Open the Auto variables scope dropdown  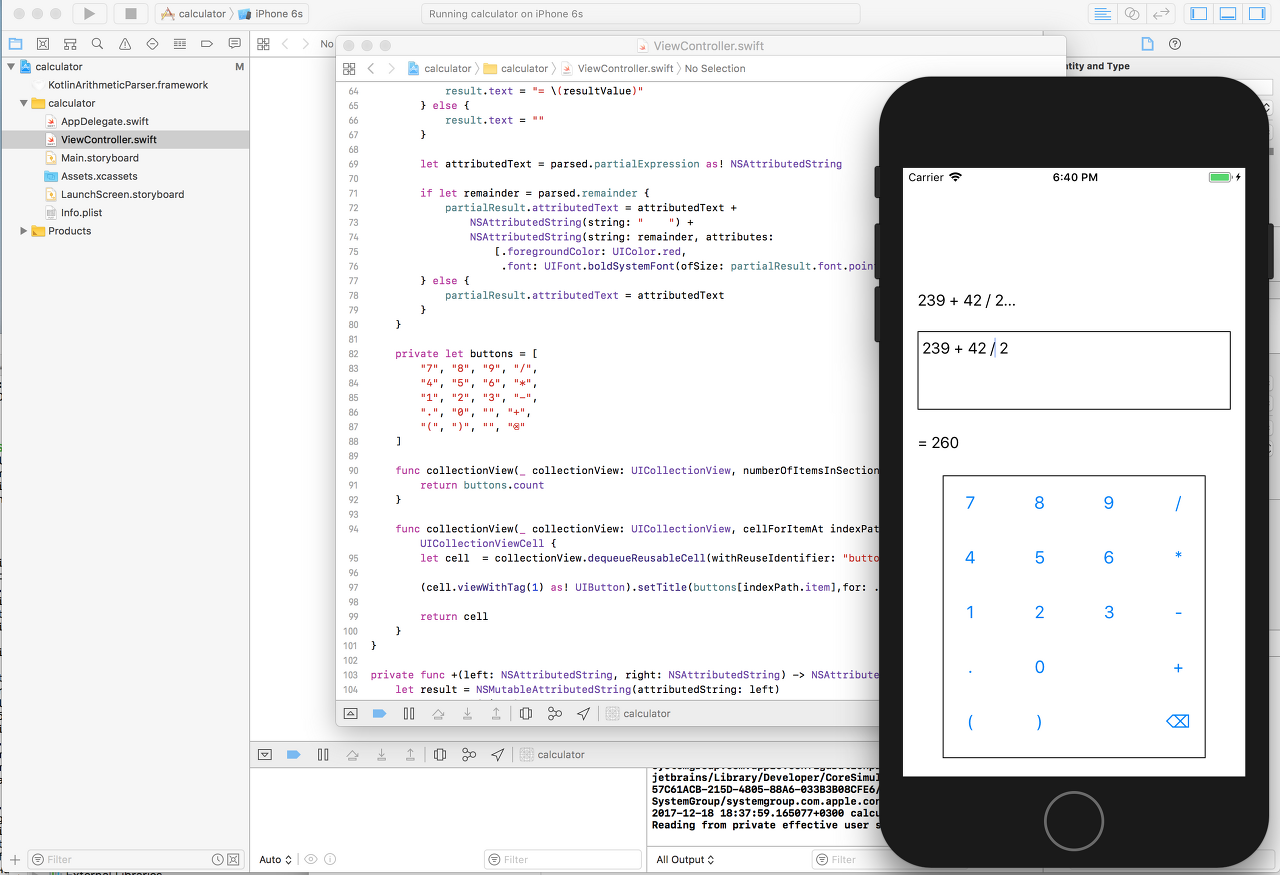276,860
